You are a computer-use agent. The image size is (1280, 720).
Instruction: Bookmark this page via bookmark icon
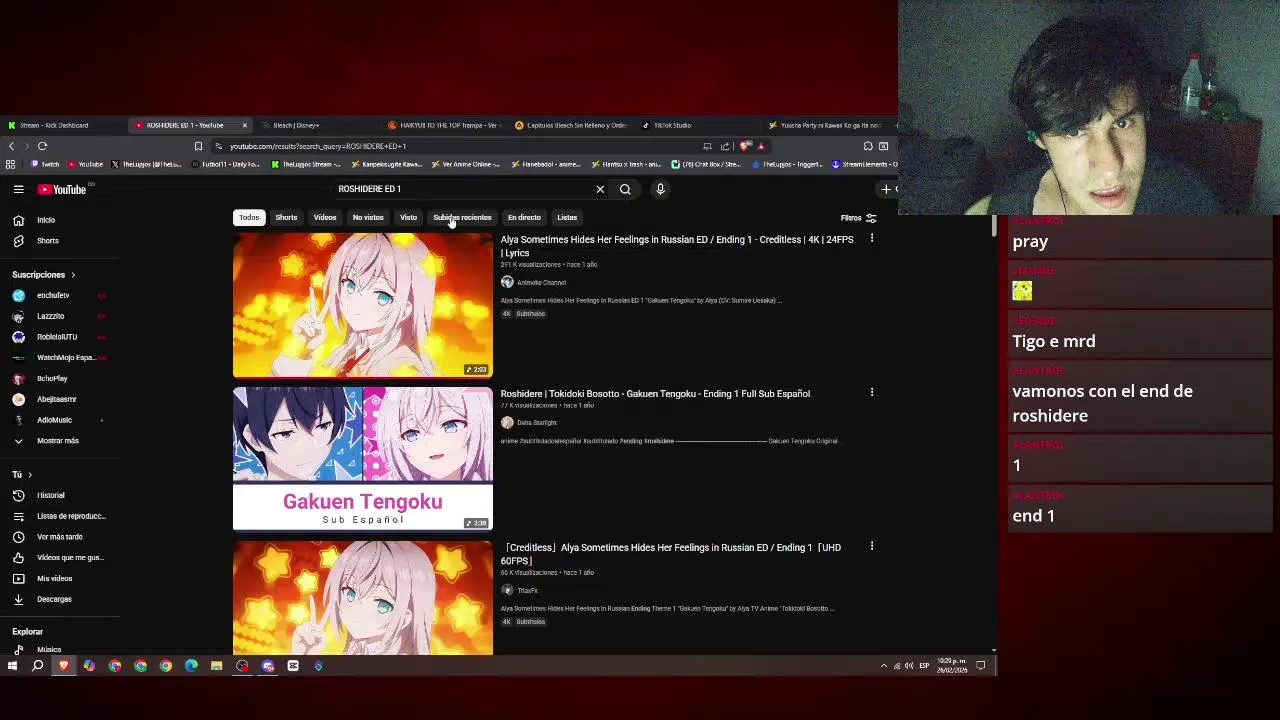click(198, 146)
